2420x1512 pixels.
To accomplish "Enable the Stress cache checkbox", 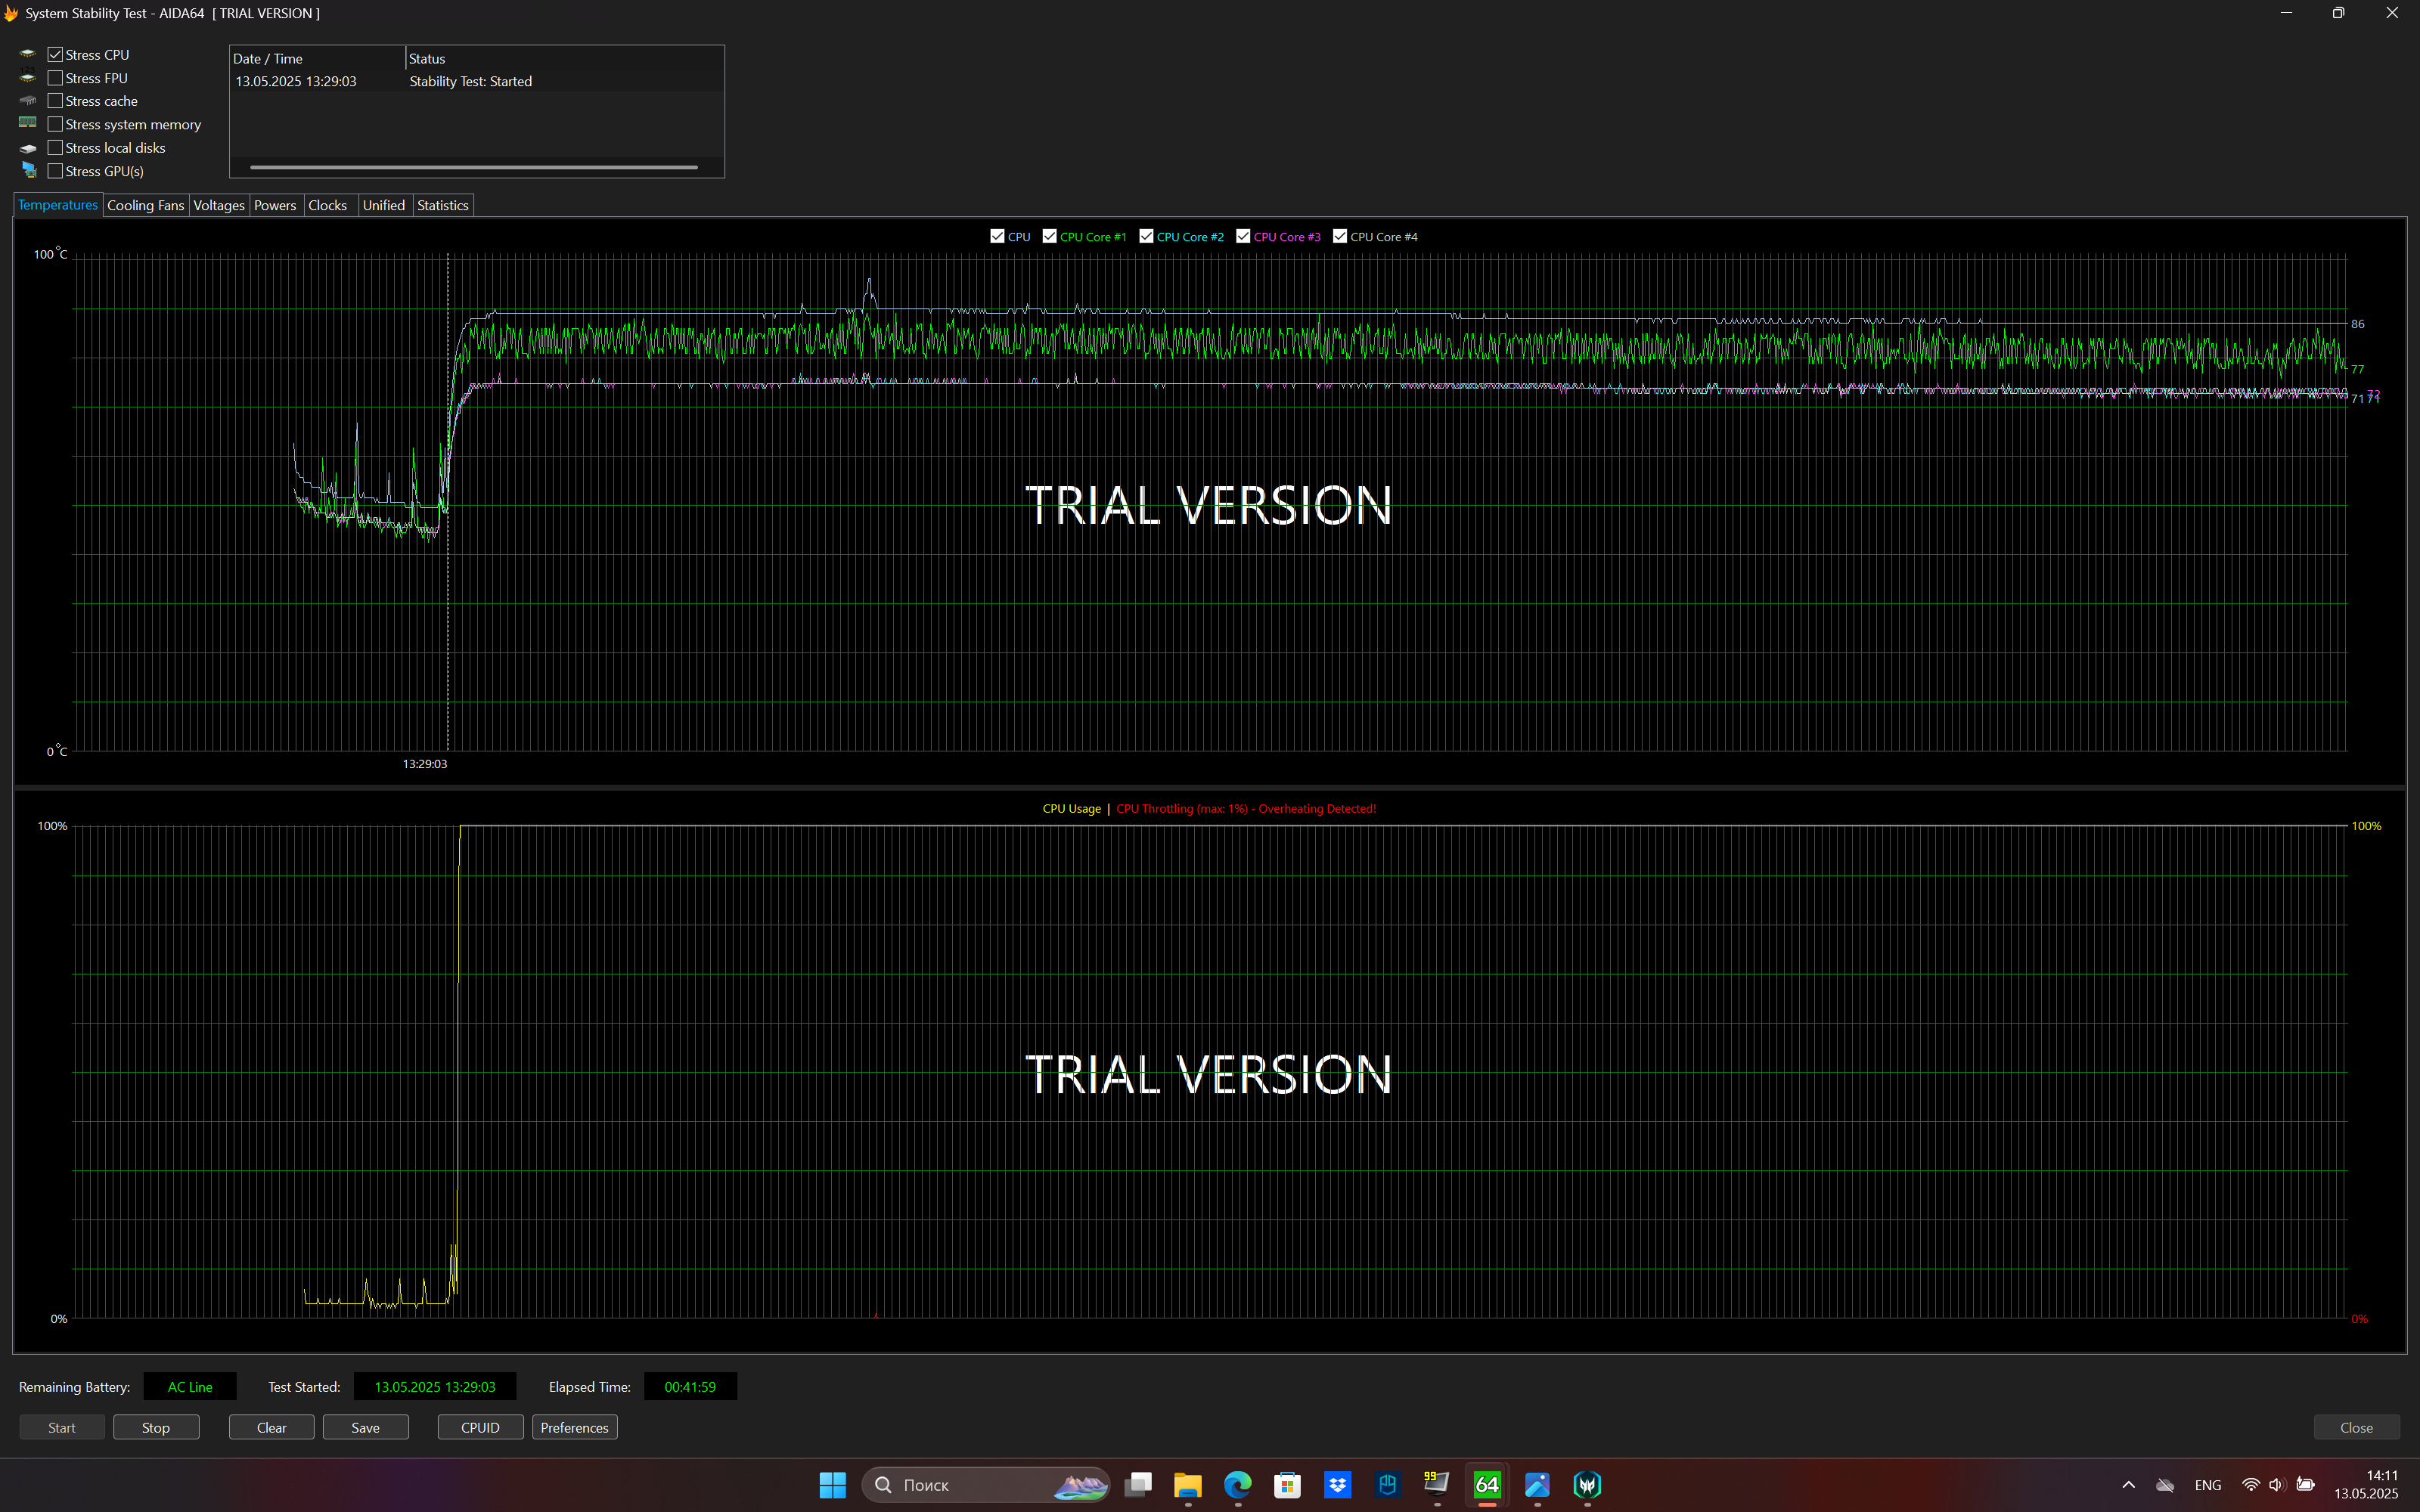I will pos(55,101).
